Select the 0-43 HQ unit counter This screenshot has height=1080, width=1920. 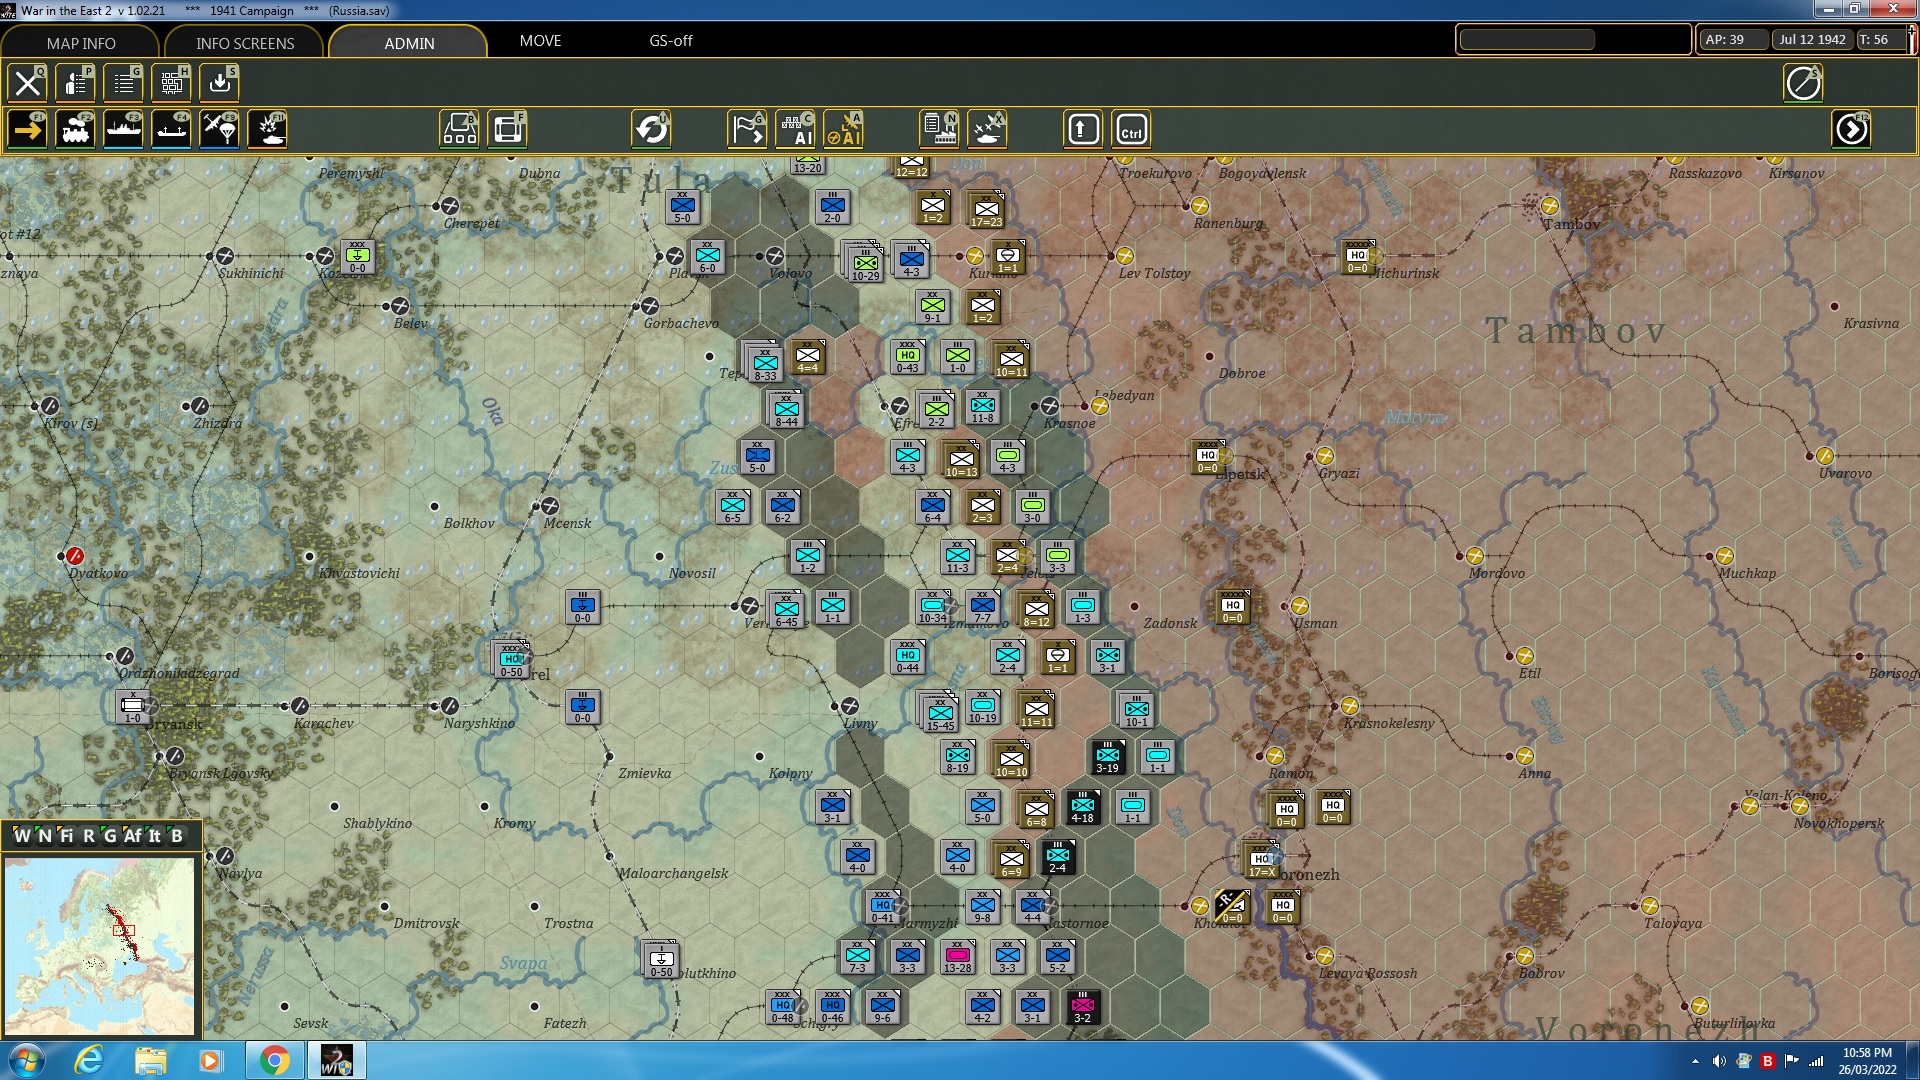(907, 356)
